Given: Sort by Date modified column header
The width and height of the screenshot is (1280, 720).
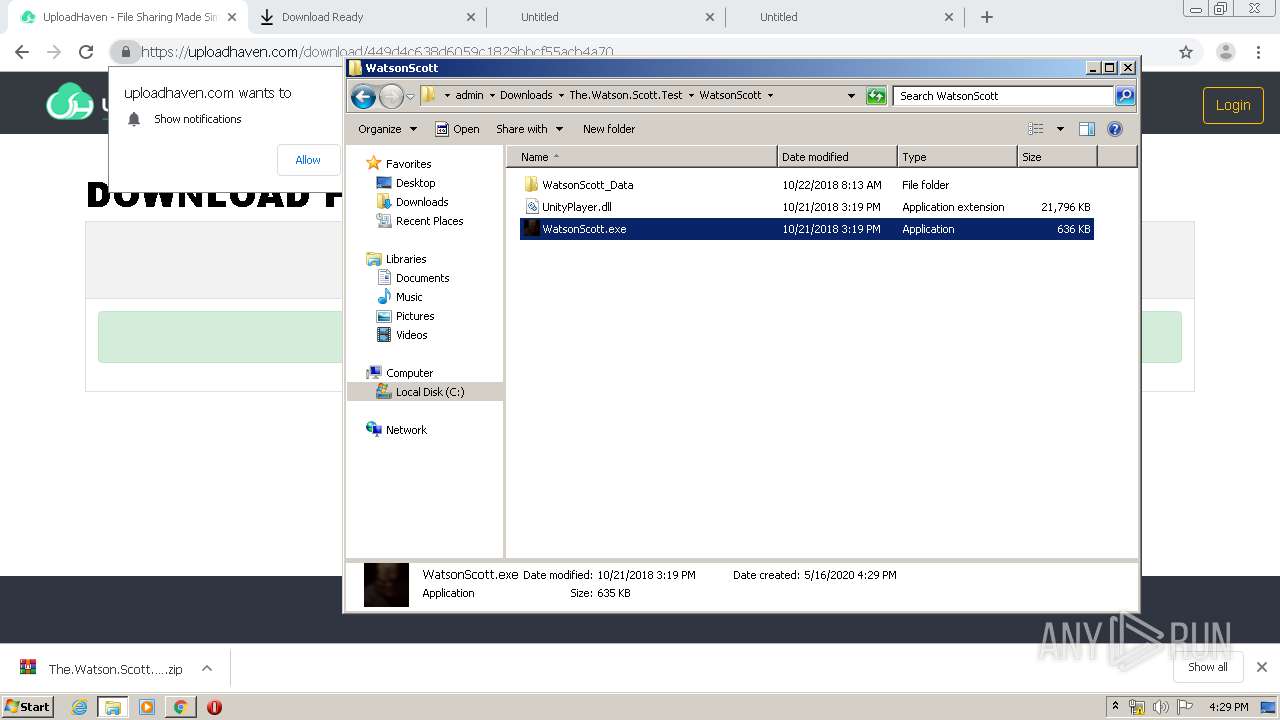Looking at the screenshot, I should pos(836,157).
